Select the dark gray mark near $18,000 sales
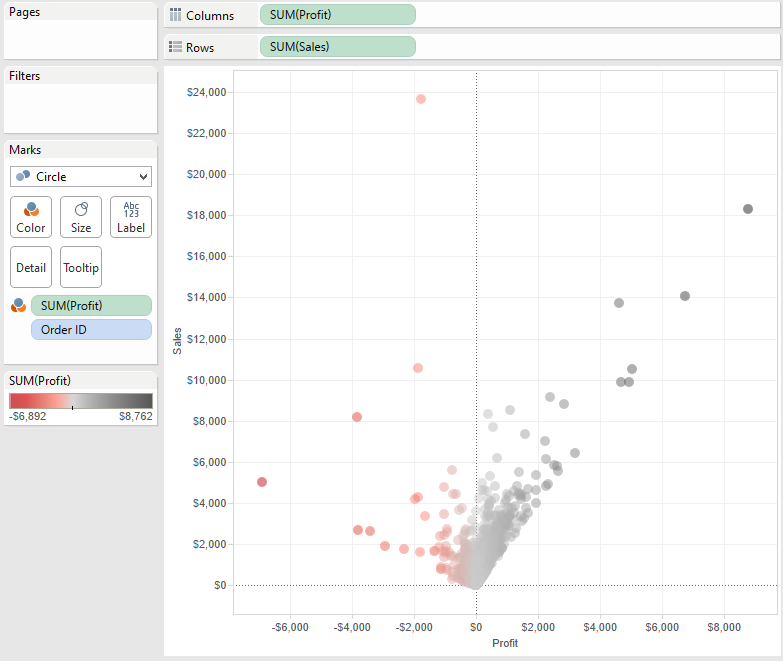Screen dimensions: 783x661 click(748, 209)
